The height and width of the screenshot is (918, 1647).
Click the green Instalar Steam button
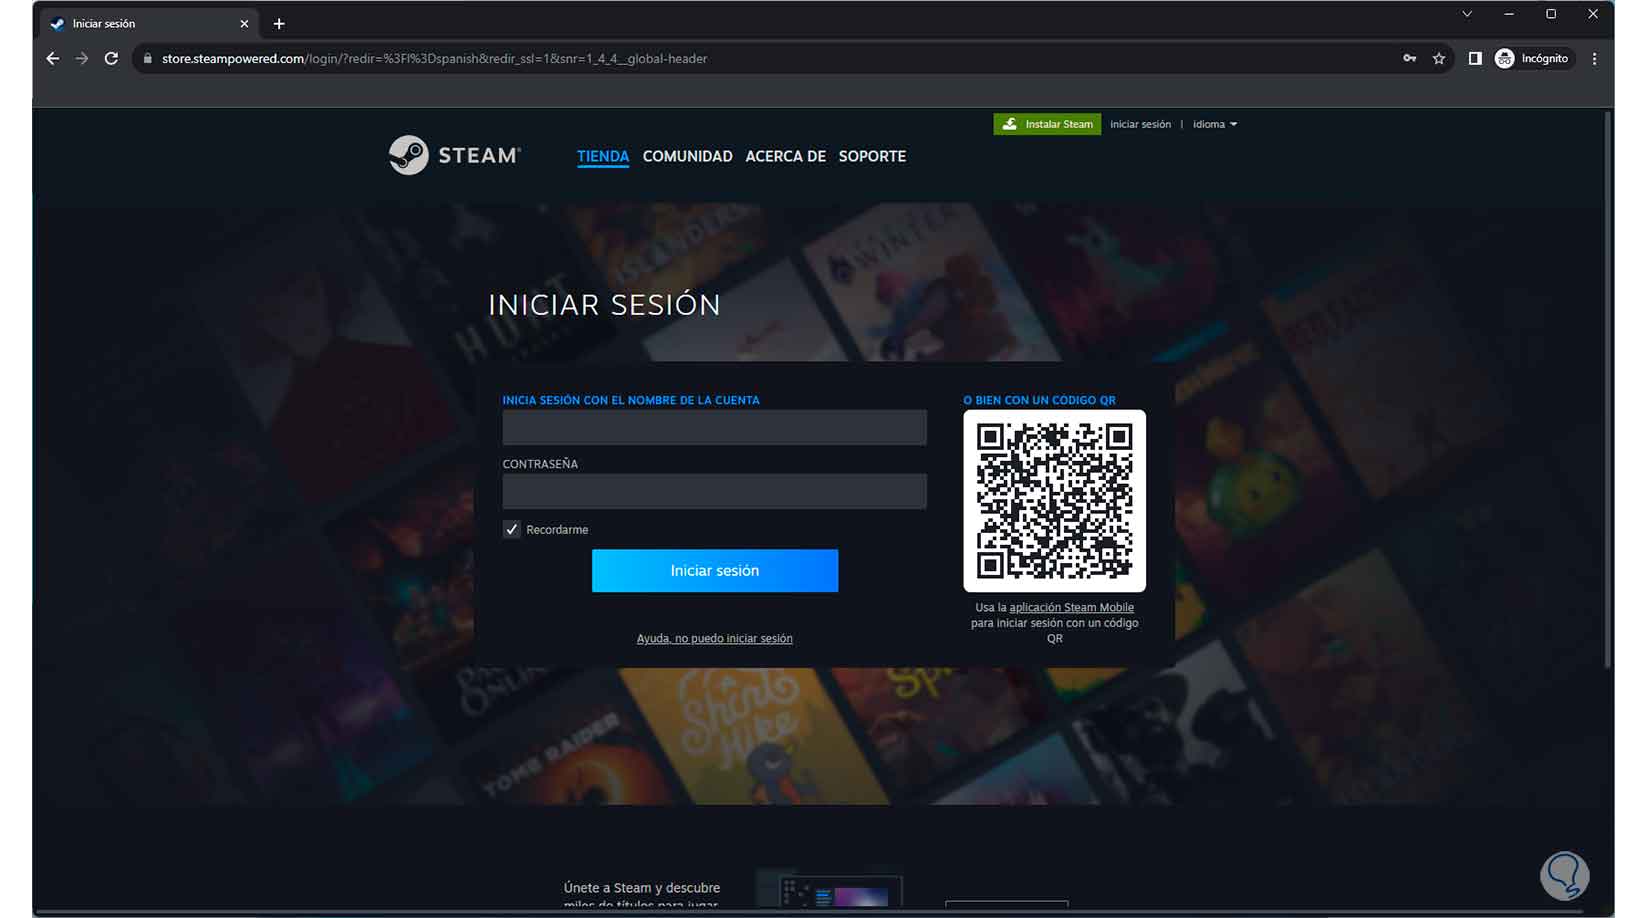coord(1047,124)
